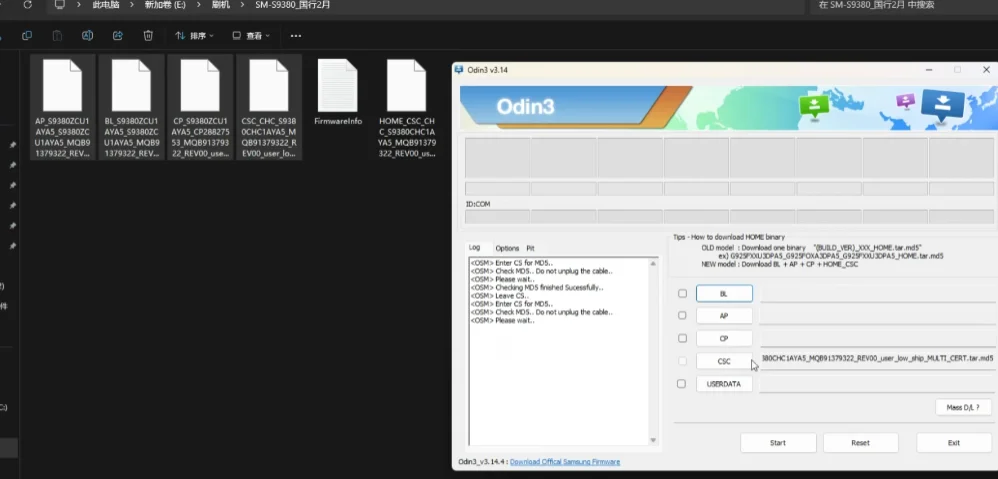Enable the BL checkbox in Odin3
The height and width of the screenshot is (479, 998).
(x=682, y=294)
